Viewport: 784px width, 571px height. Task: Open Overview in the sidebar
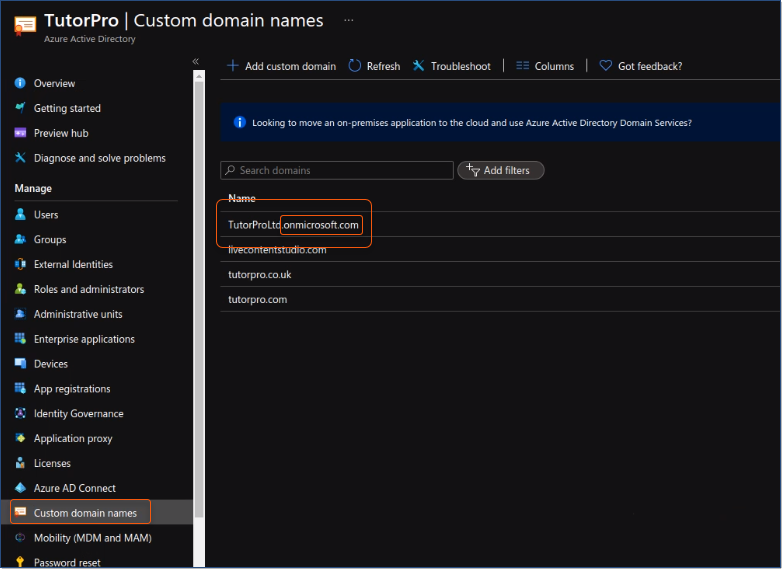(54, 84)
